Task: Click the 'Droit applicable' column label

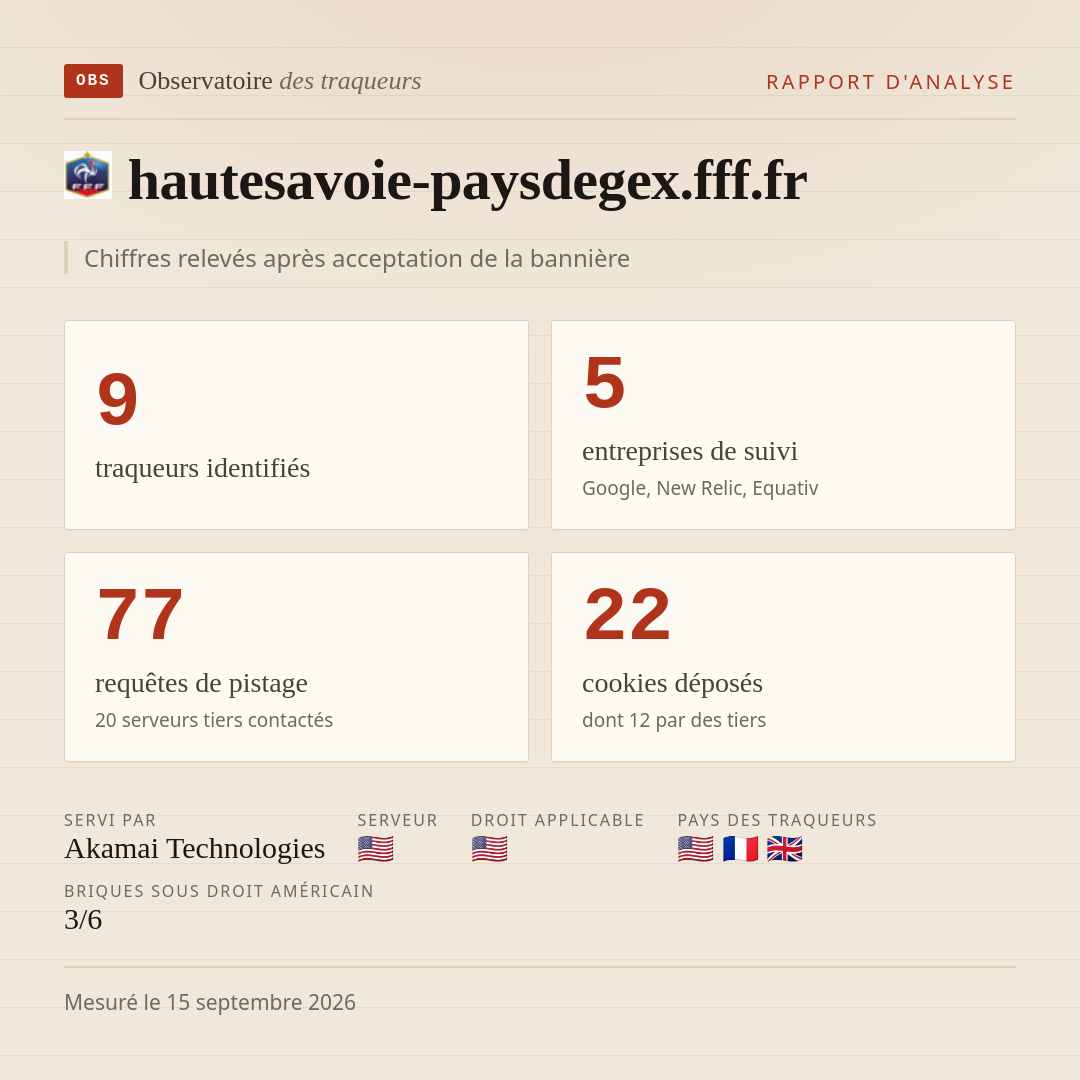Action: click(x=557, y=820)
